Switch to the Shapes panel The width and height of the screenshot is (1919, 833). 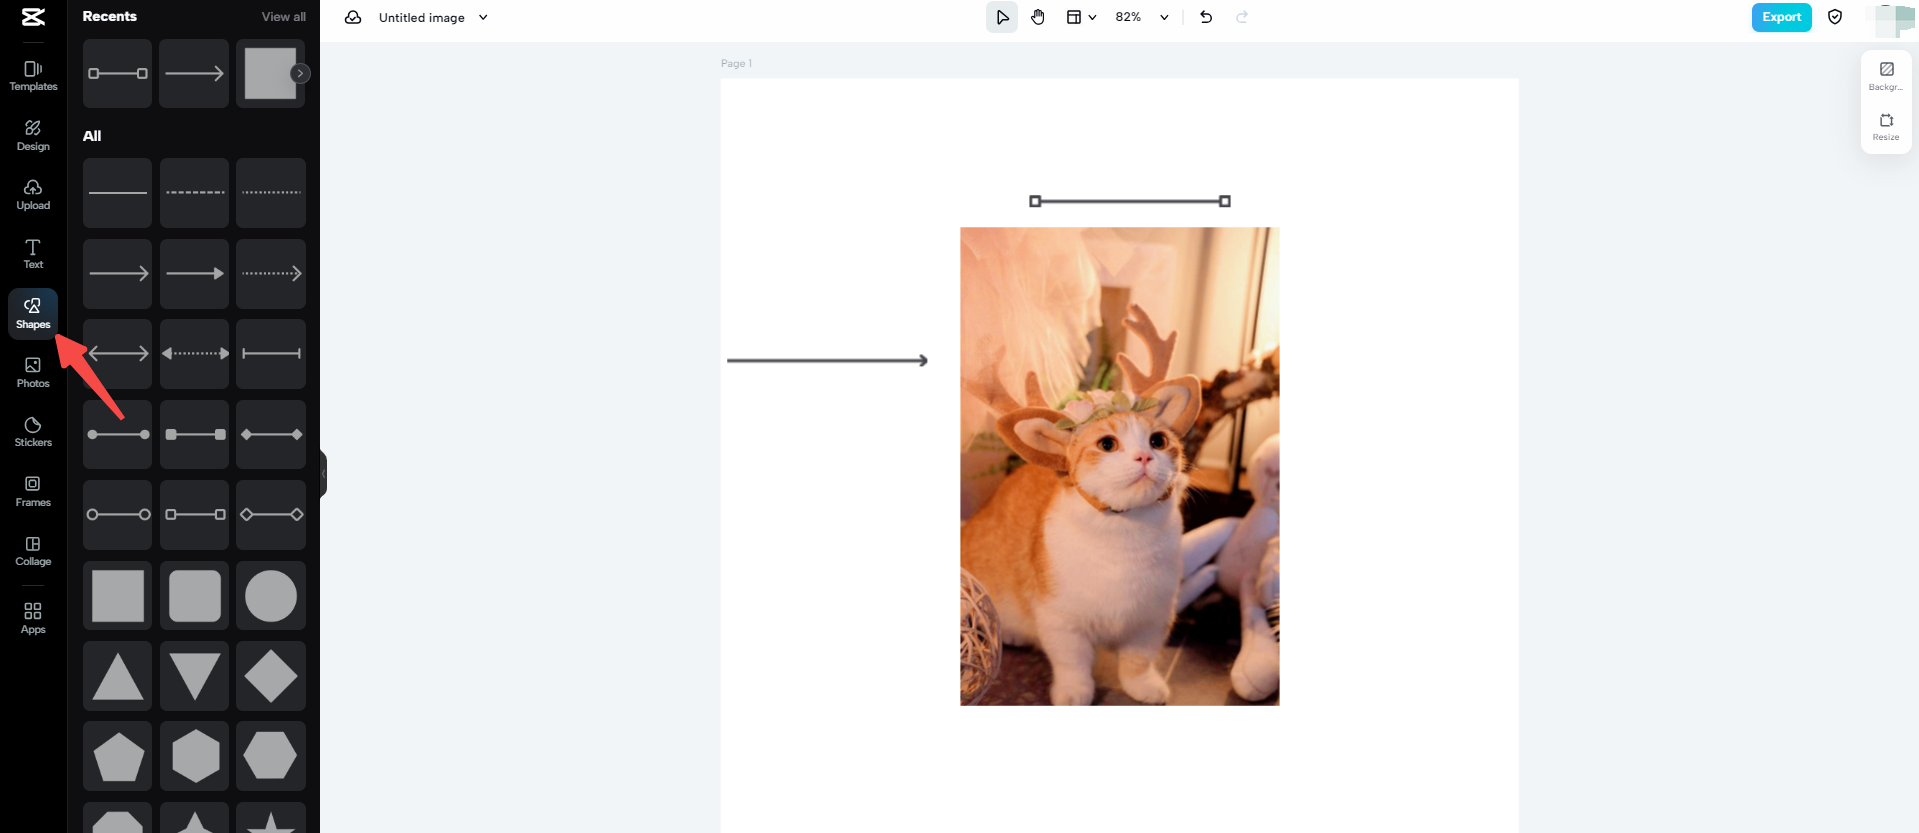(x=33, y=313)
